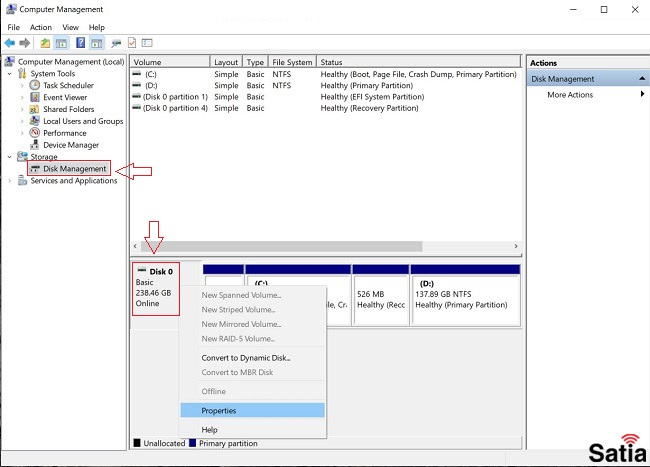Select the Disk 0 label box
The height and width of the screenshot is (467, 650).
(156, 289)
